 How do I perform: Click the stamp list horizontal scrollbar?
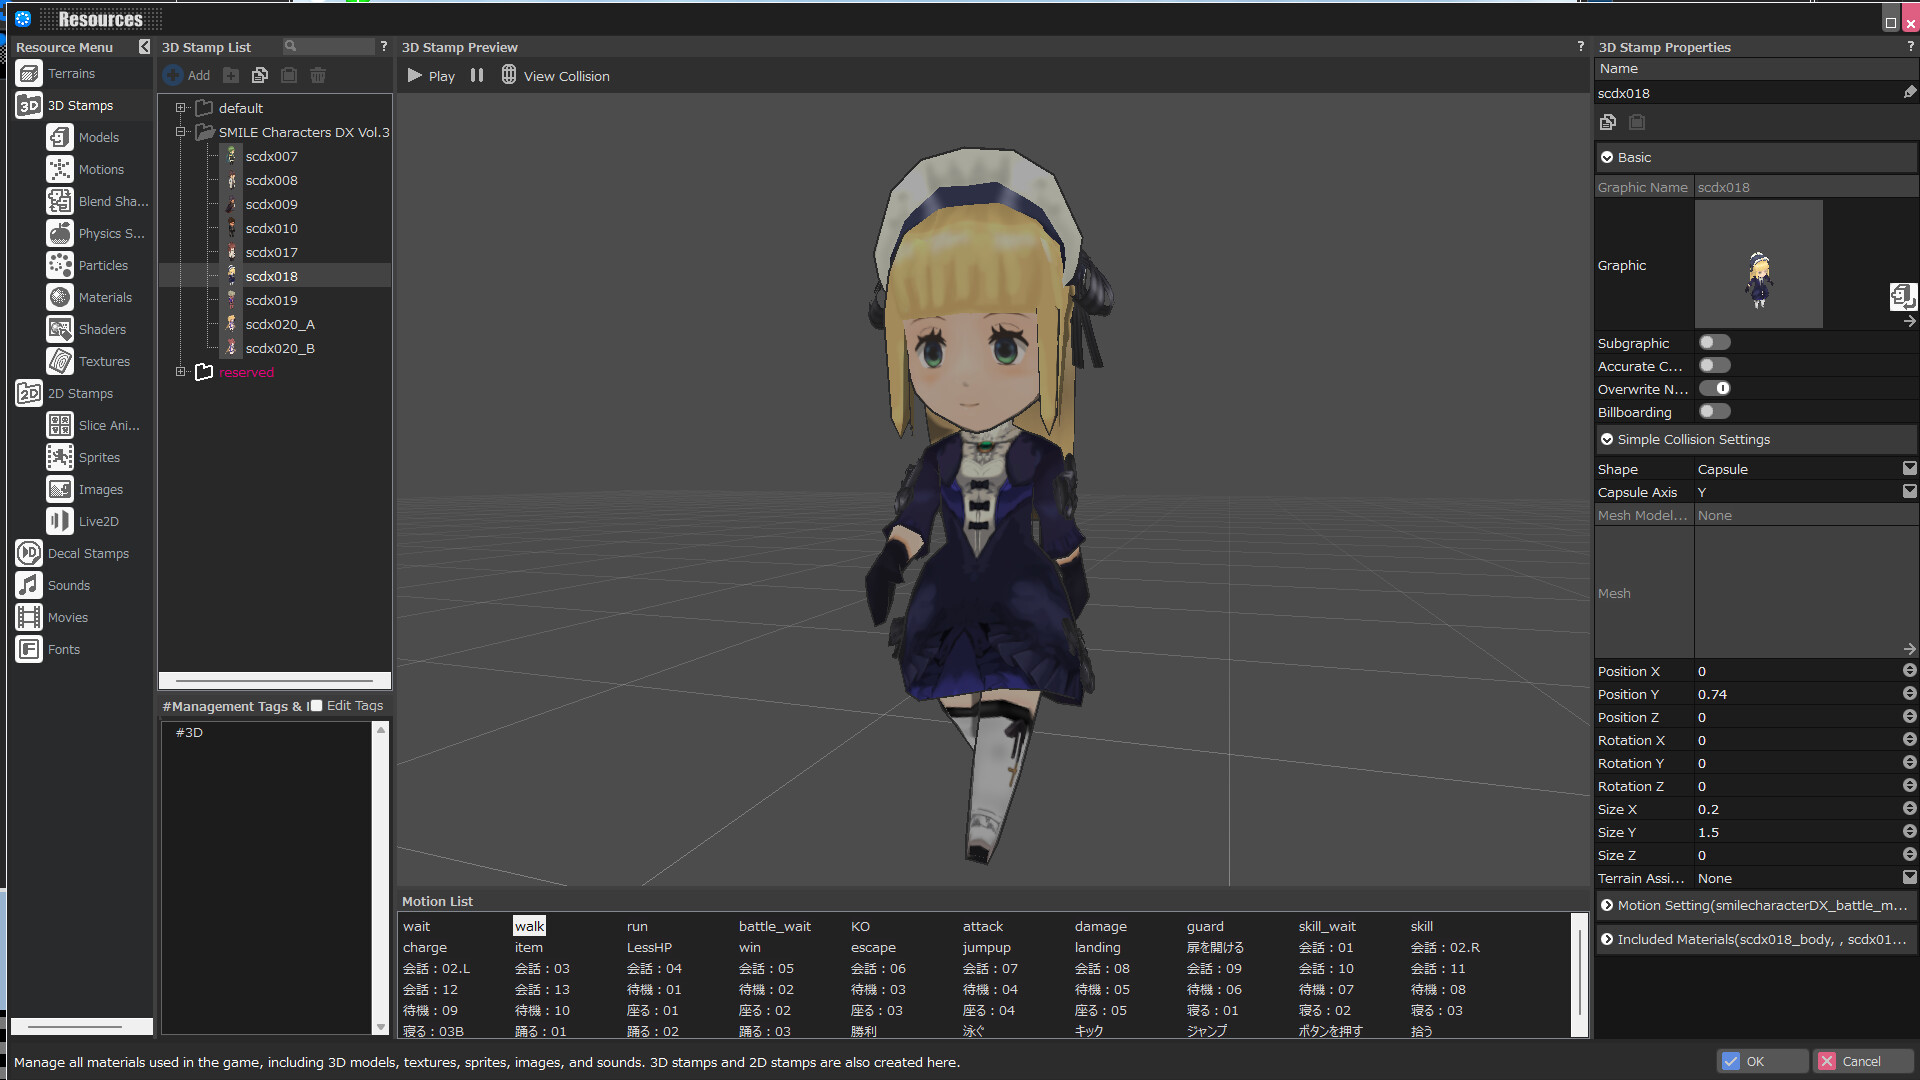click(274, 680)
